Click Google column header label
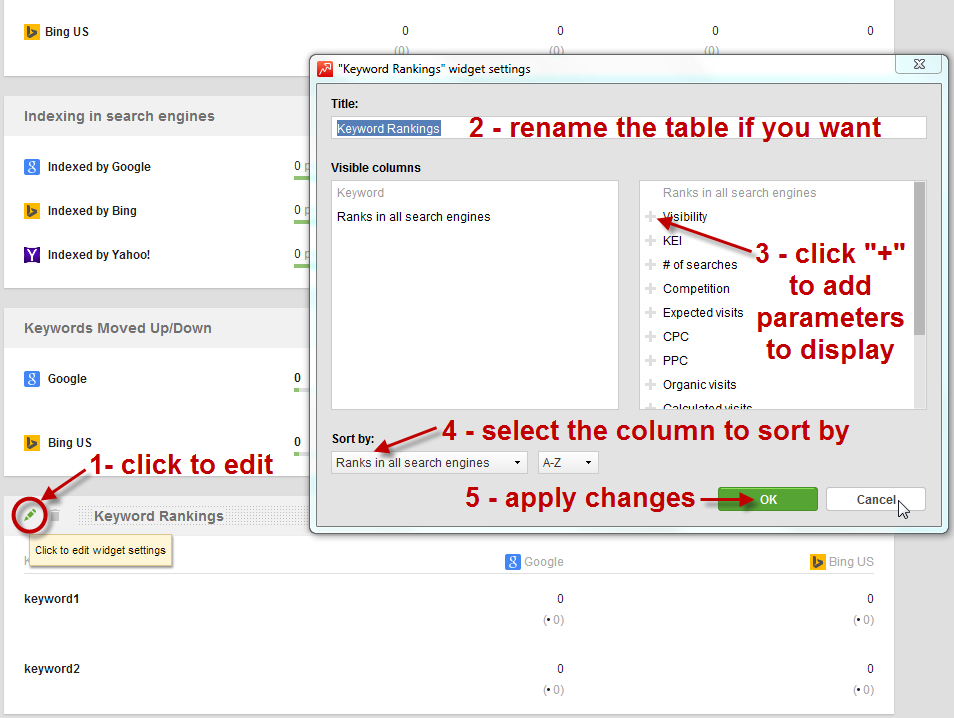This screenshot has height=718, width=954. [x=544, y=562]
